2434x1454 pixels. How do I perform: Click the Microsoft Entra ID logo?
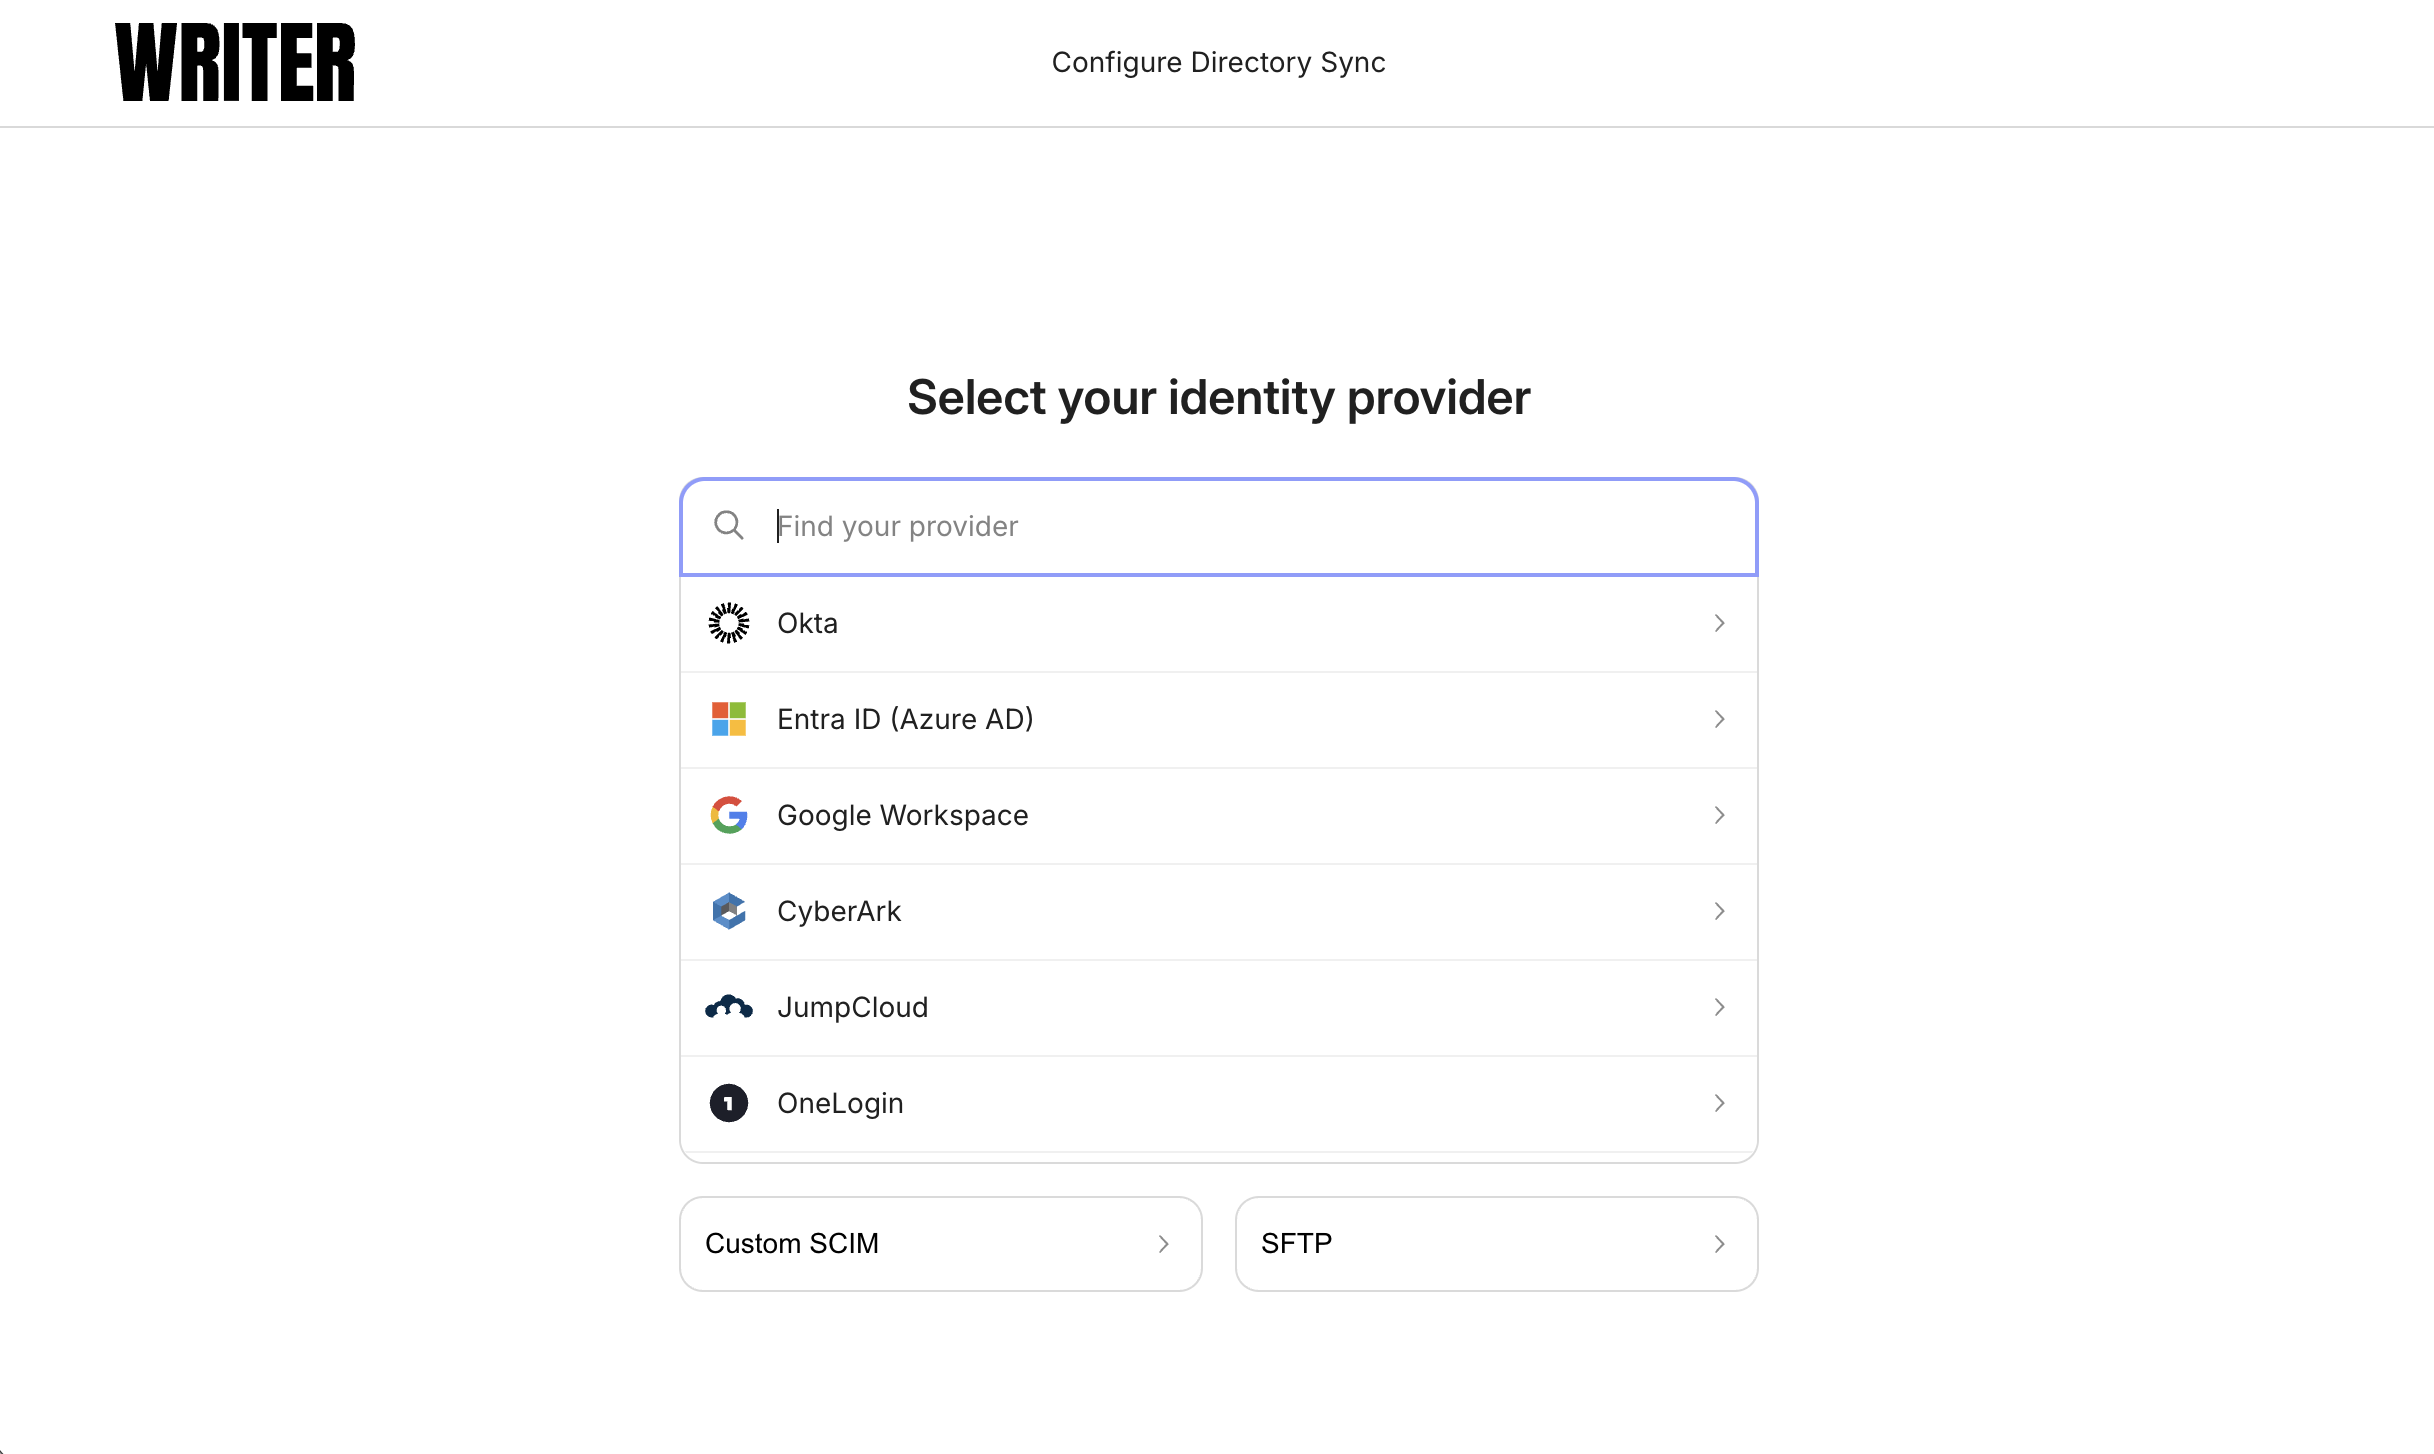pyautogui.click(x=729, y=719)
